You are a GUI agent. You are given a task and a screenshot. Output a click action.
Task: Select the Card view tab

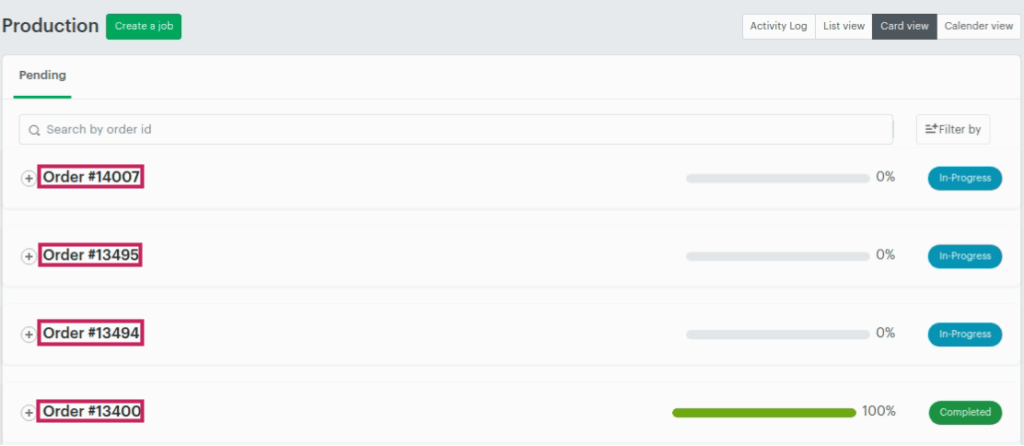coord(904,26)
